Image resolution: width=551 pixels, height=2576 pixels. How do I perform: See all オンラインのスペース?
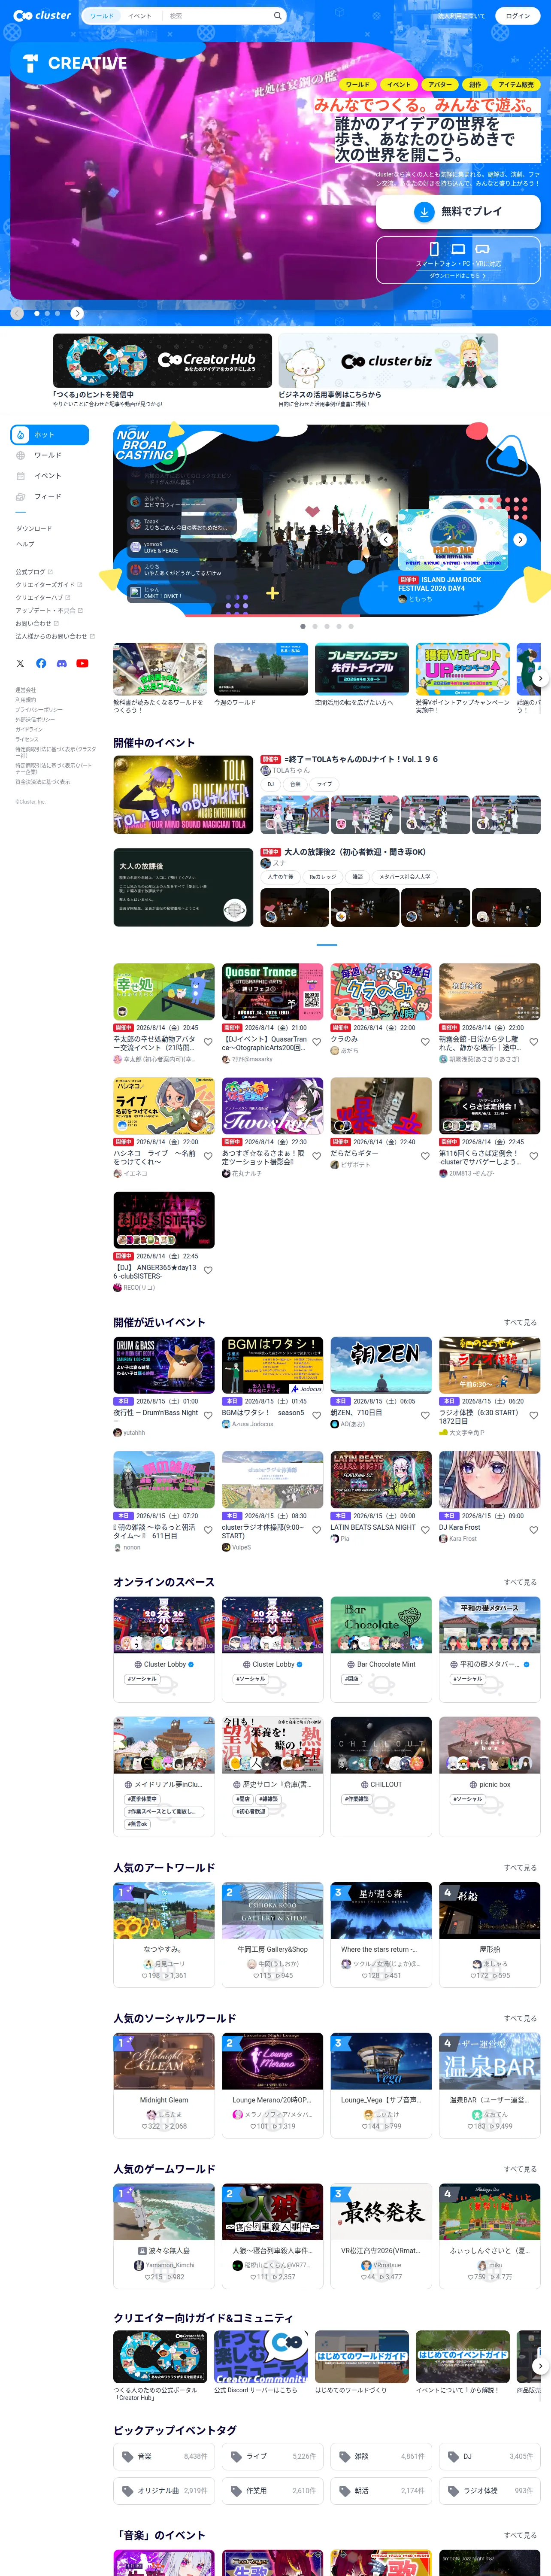[520, 1582]
